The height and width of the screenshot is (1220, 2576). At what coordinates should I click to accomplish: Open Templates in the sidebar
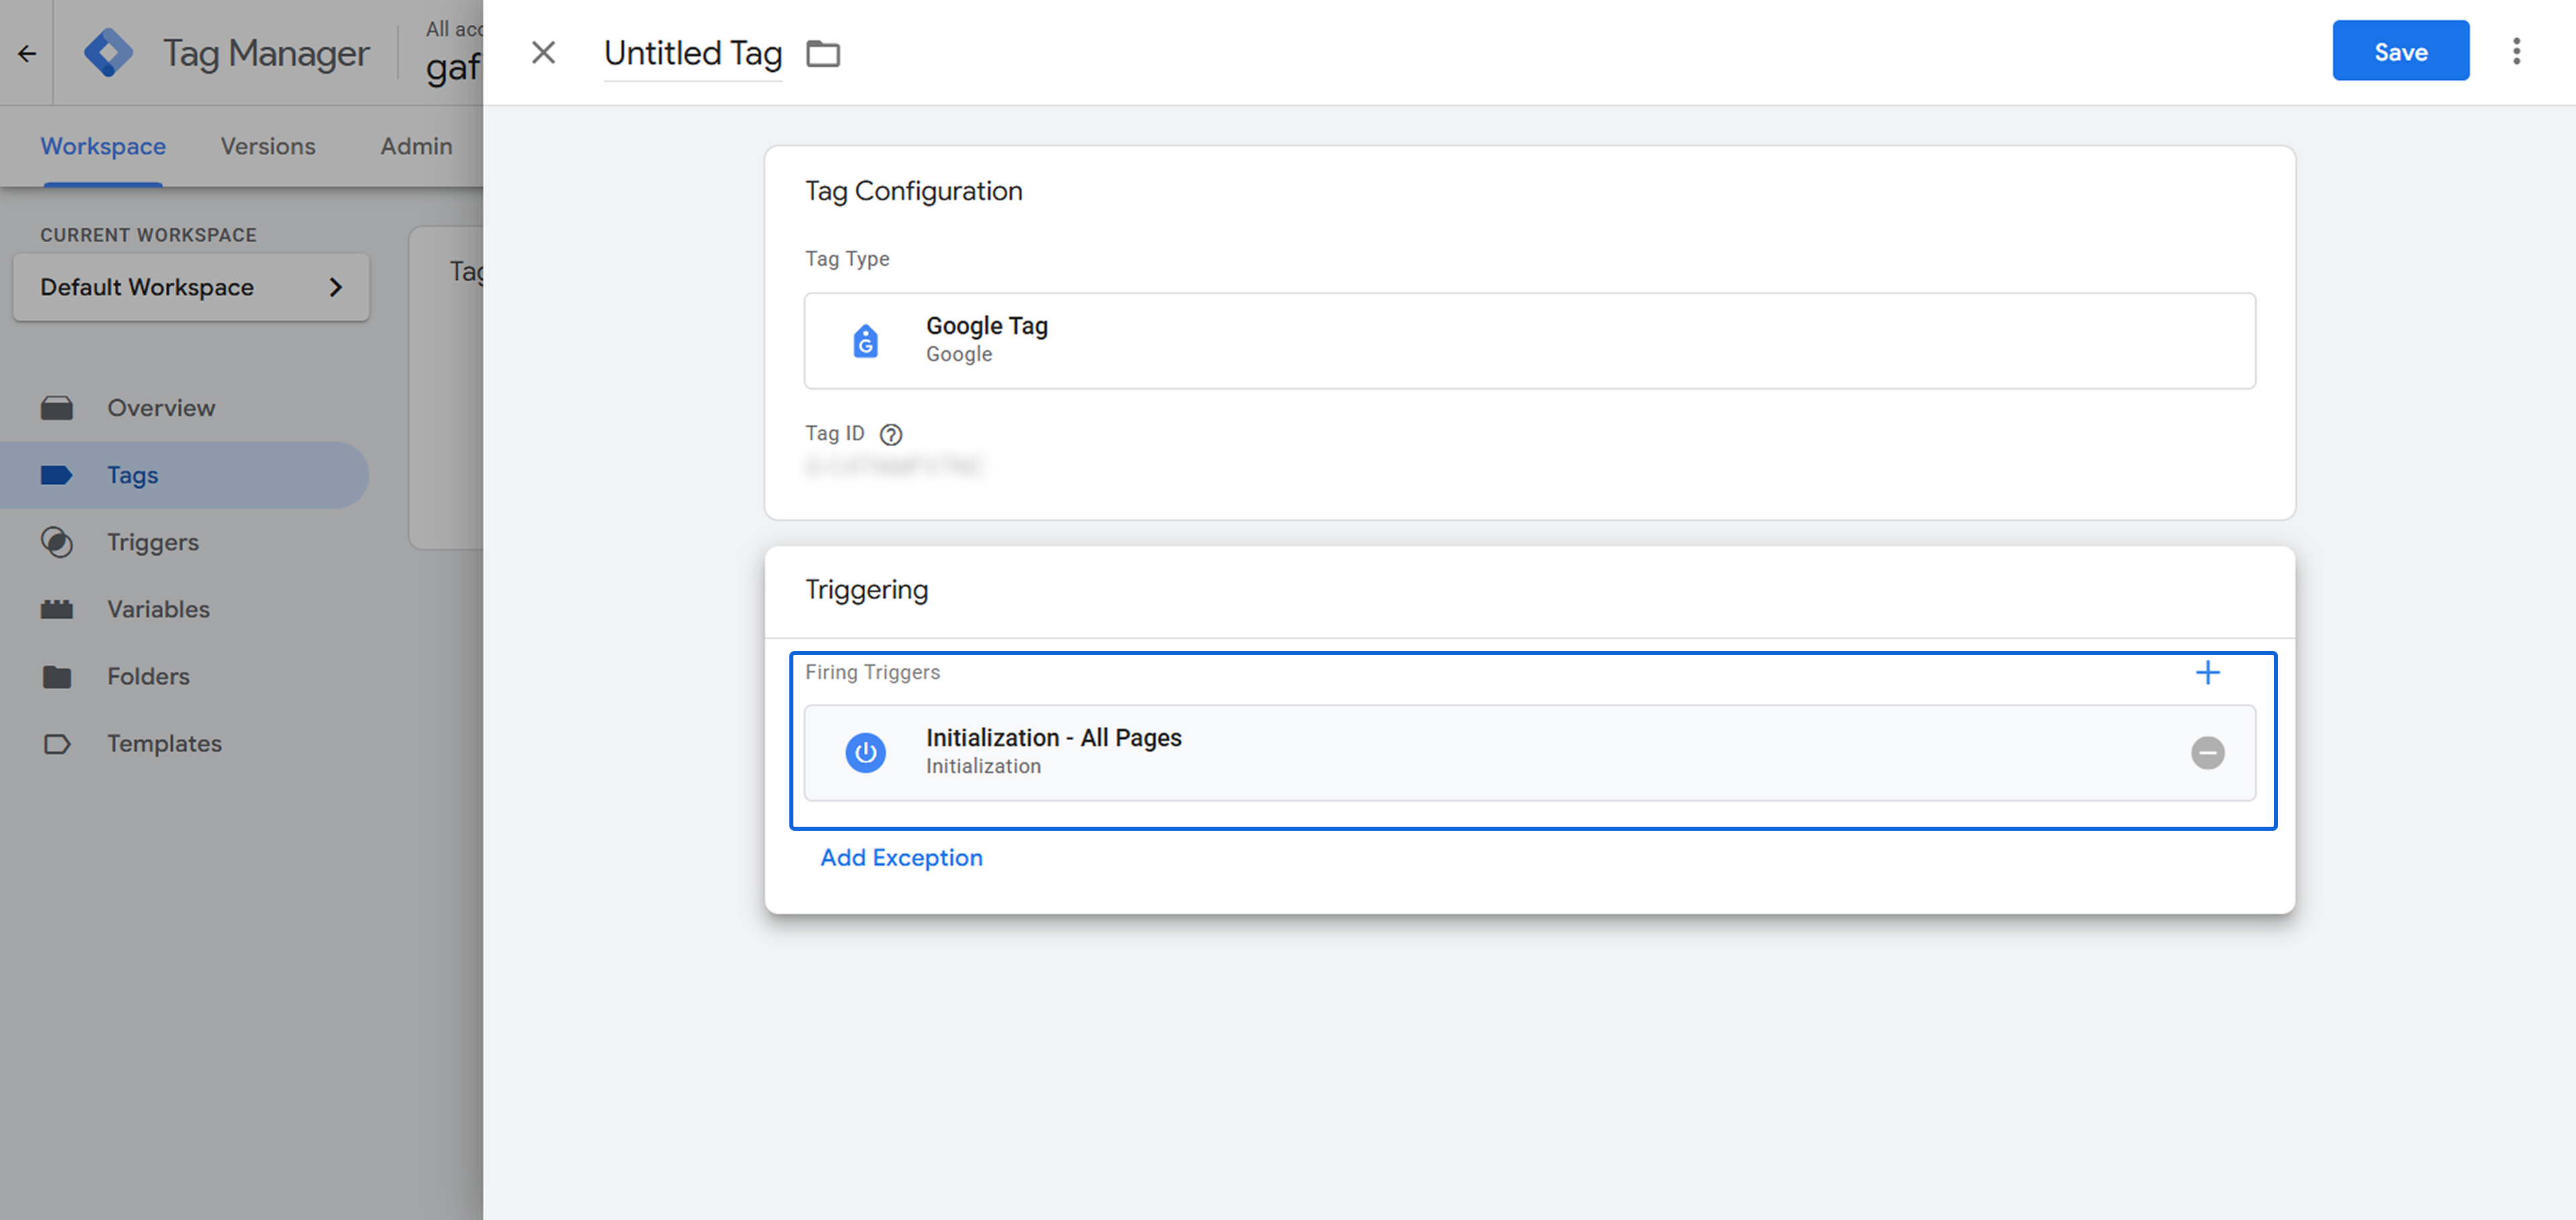[184, 743]
